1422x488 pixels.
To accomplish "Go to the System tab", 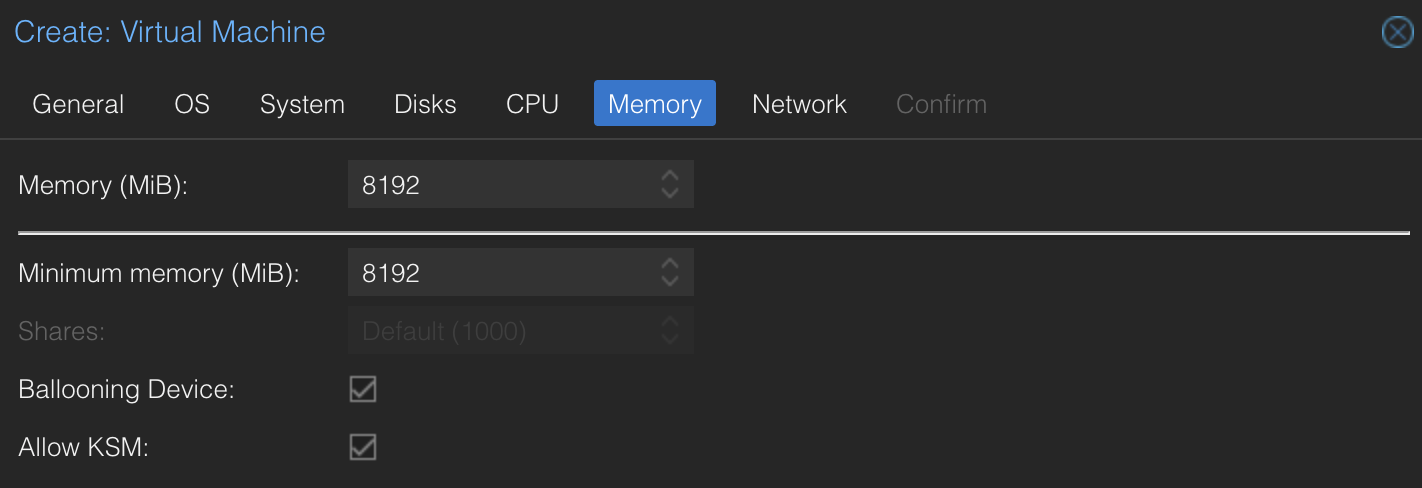I will click(x=302, y=104).
